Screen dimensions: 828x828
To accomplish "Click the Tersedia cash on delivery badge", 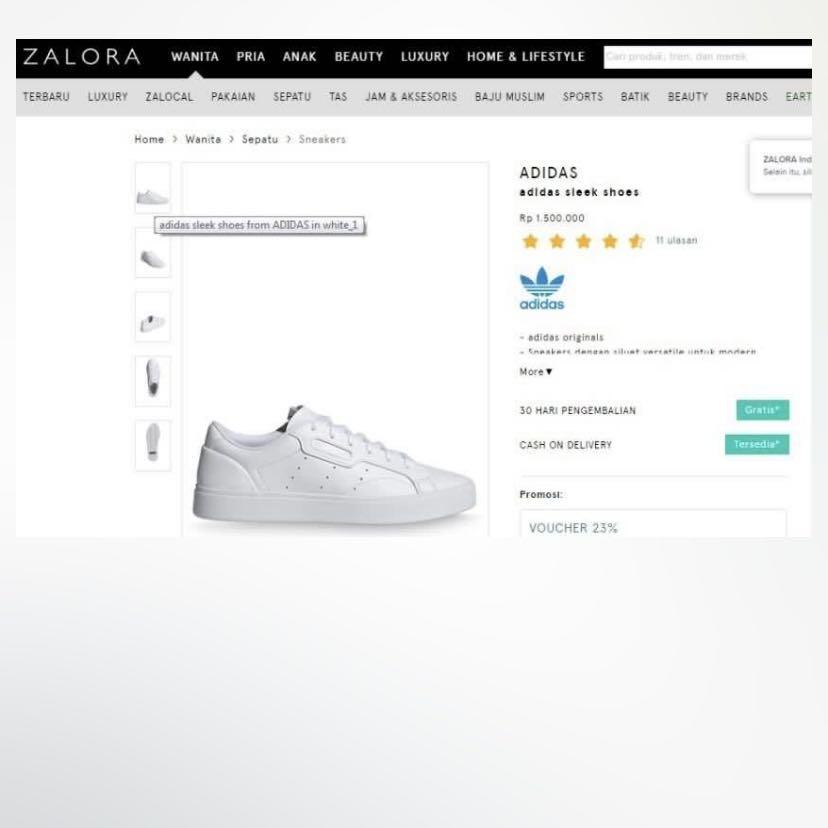I will pos(757,444).
